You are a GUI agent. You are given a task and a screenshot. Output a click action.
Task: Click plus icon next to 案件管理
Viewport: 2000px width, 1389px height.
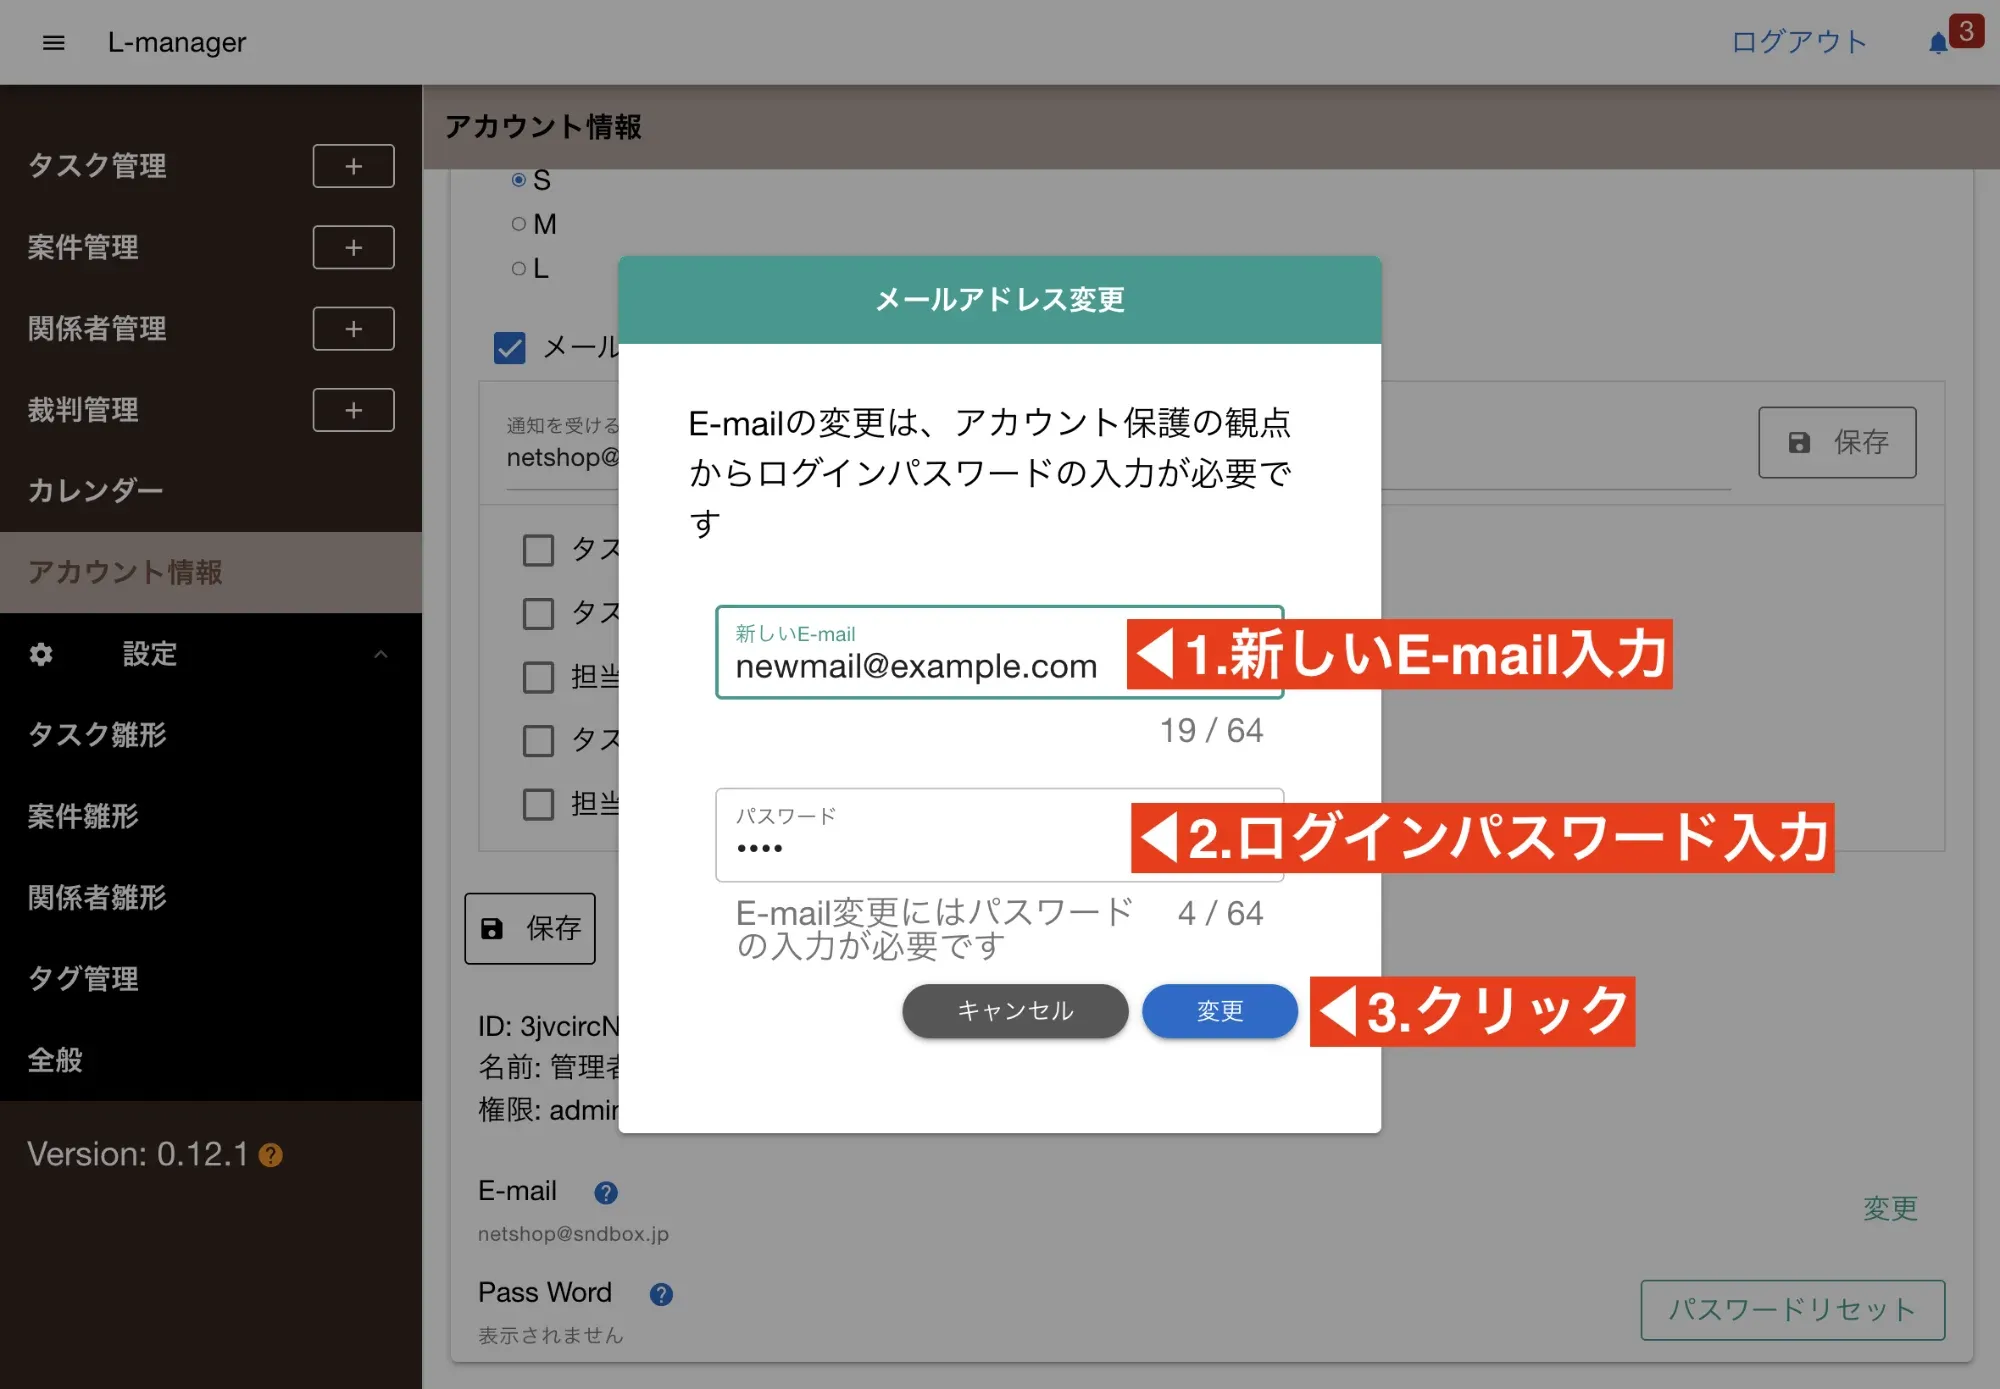coord(353,247)
